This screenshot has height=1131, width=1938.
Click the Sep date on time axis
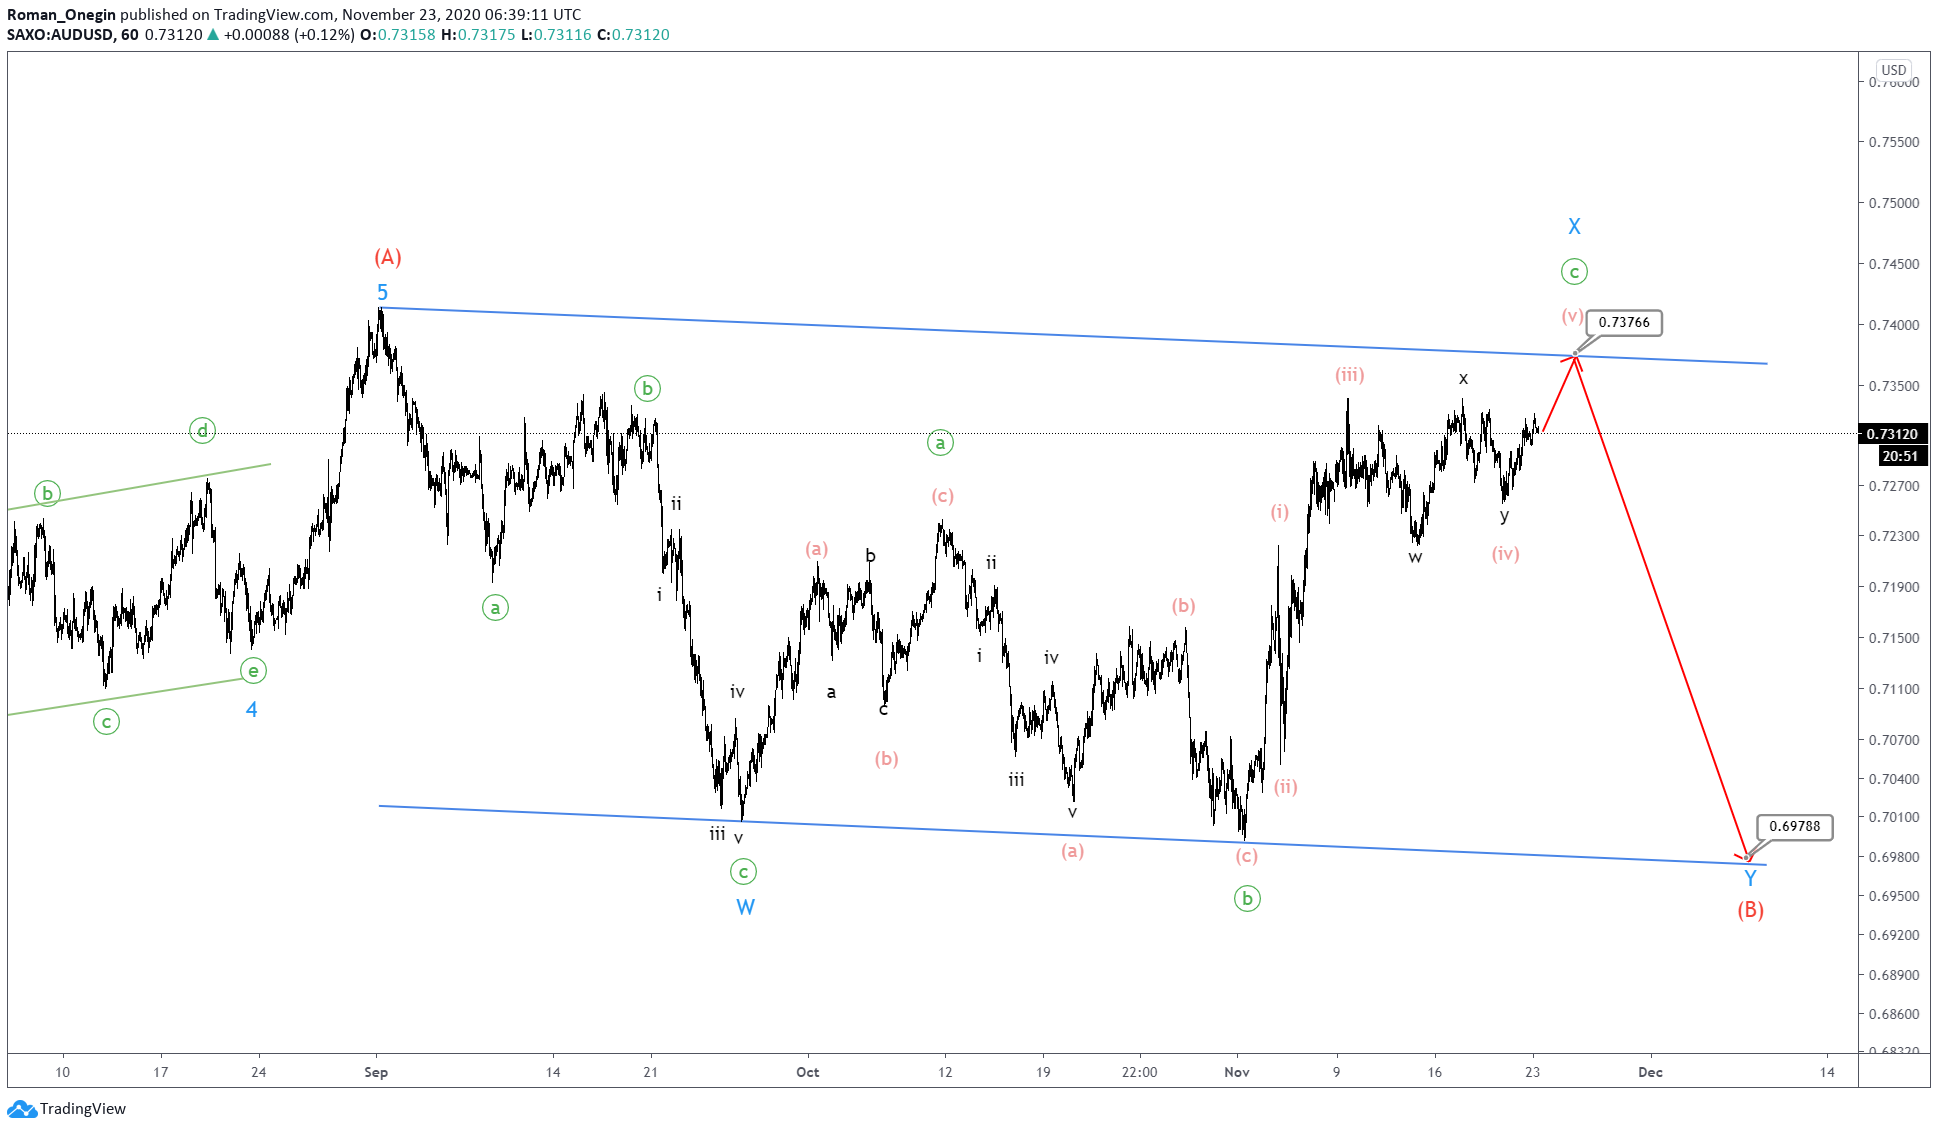point(376,1072)
